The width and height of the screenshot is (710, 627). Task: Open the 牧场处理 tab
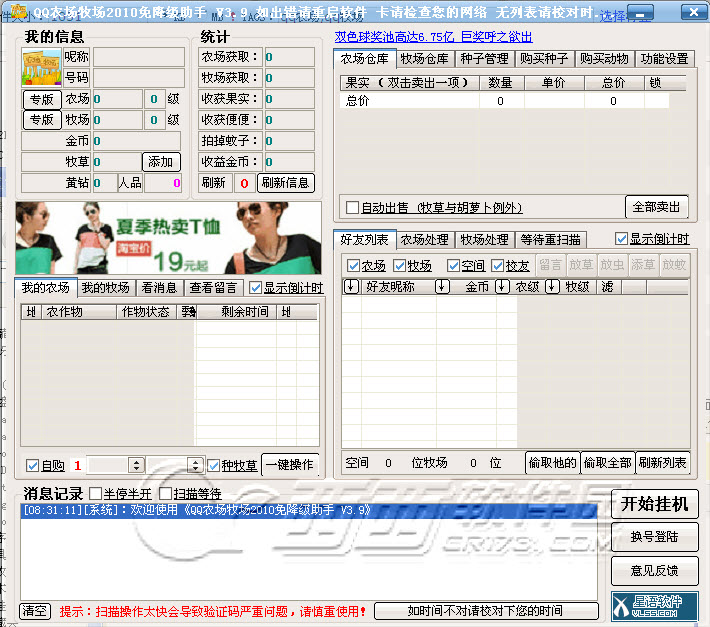coord(484,240)
